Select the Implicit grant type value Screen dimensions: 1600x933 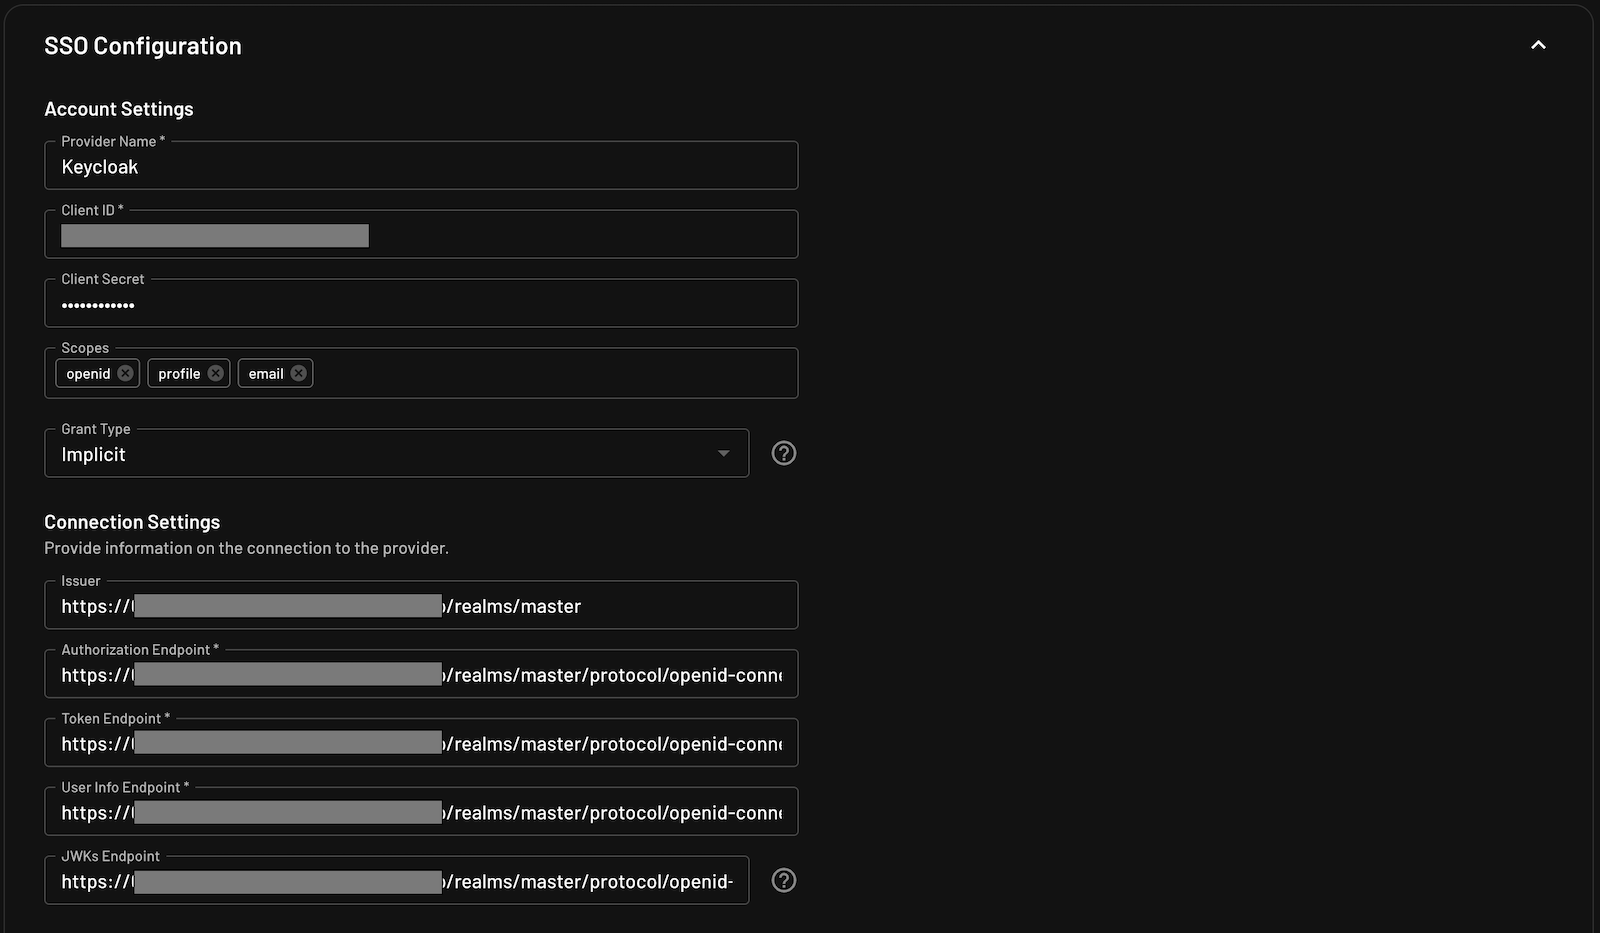pos(94,453)
